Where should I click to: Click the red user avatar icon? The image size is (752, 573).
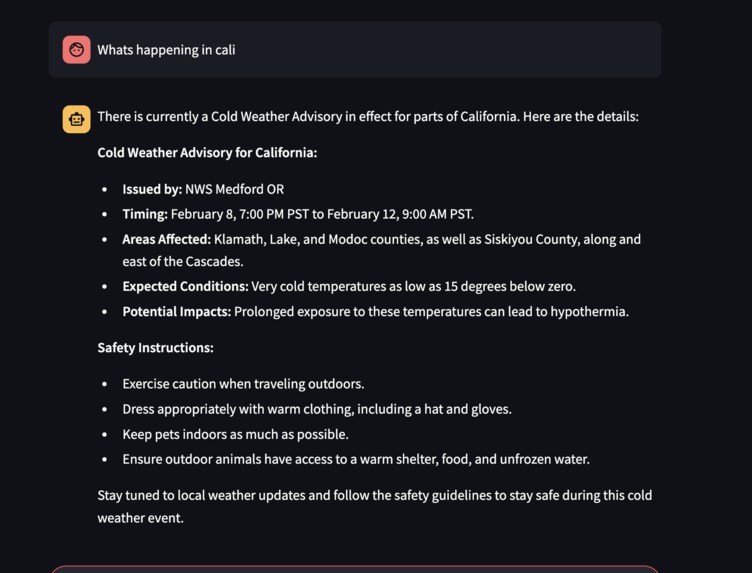[x=76, y=49]
